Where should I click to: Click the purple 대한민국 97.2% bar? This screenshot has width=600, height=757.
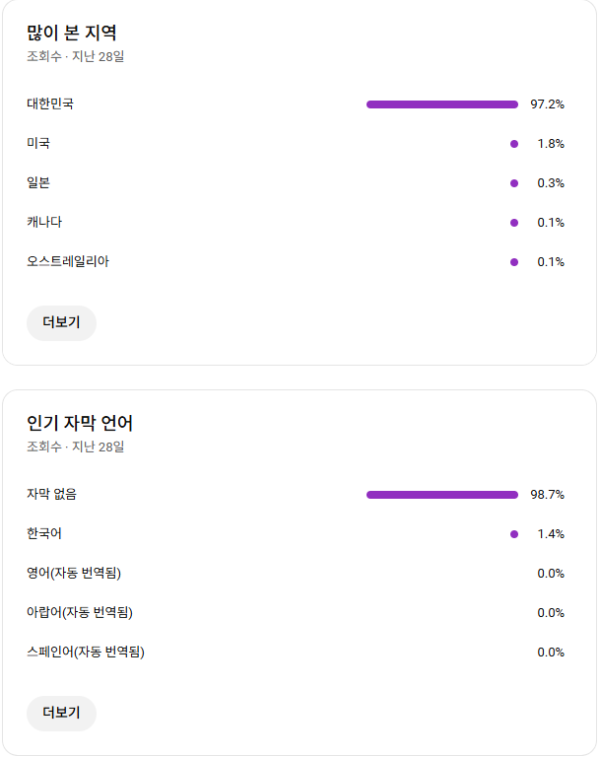click(x=442, y=104)
